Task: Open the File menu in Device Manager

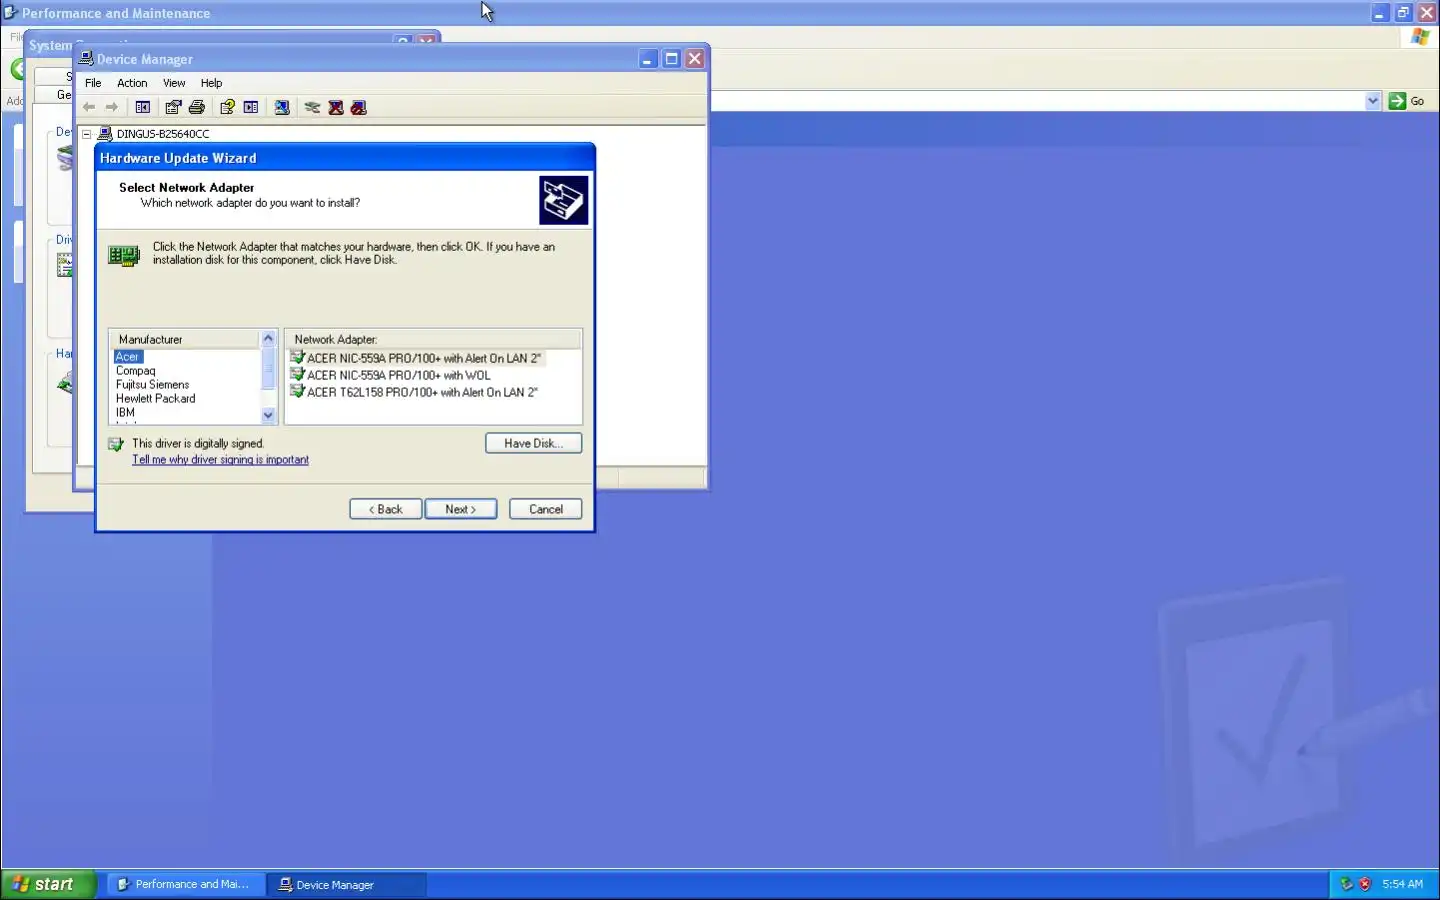Action: 93,83
